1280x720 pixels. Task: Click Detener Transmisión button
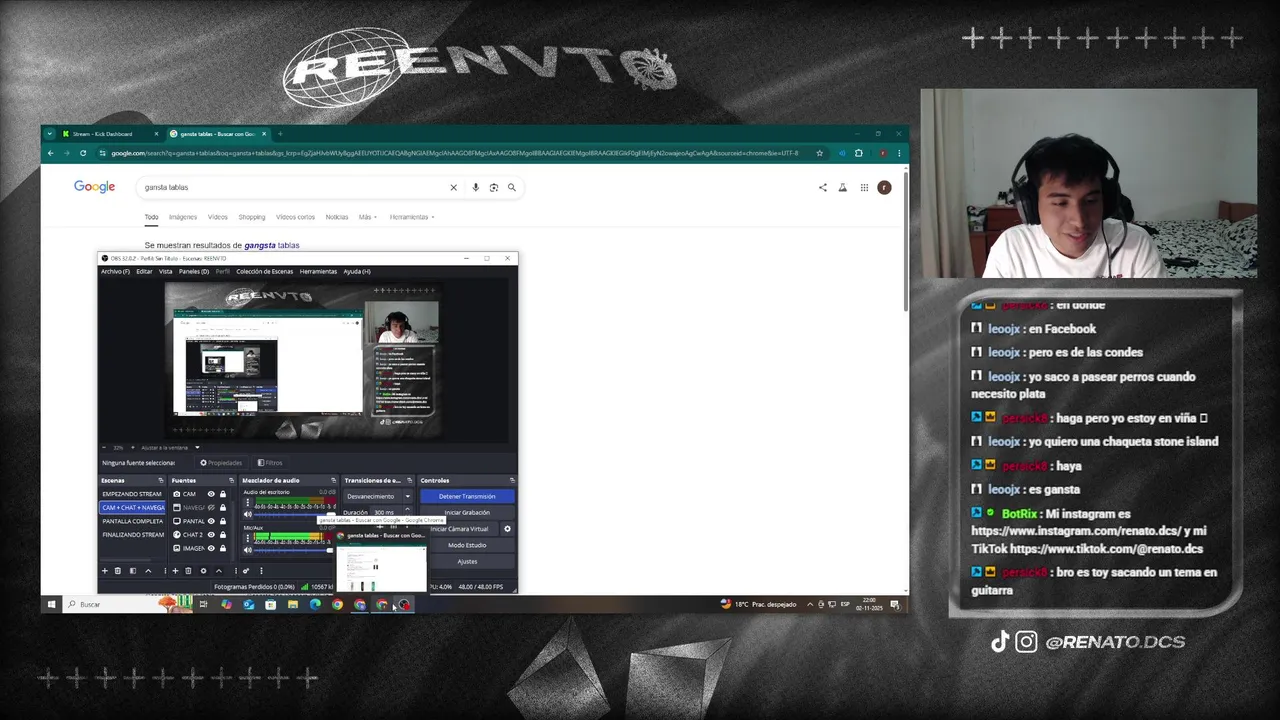point(467,496)
